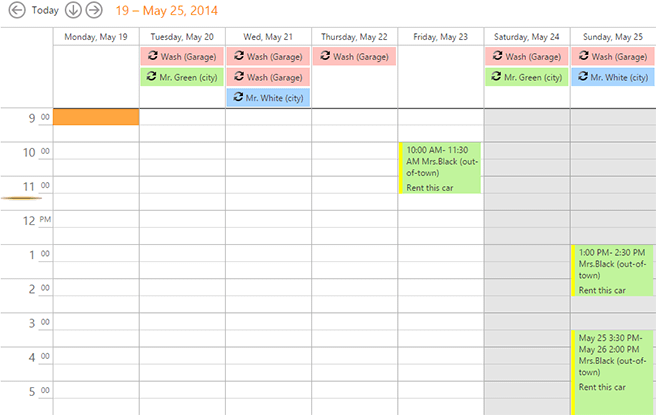
Task: Click the yellow status strip on Friday appointment
Action: point(400,167)
